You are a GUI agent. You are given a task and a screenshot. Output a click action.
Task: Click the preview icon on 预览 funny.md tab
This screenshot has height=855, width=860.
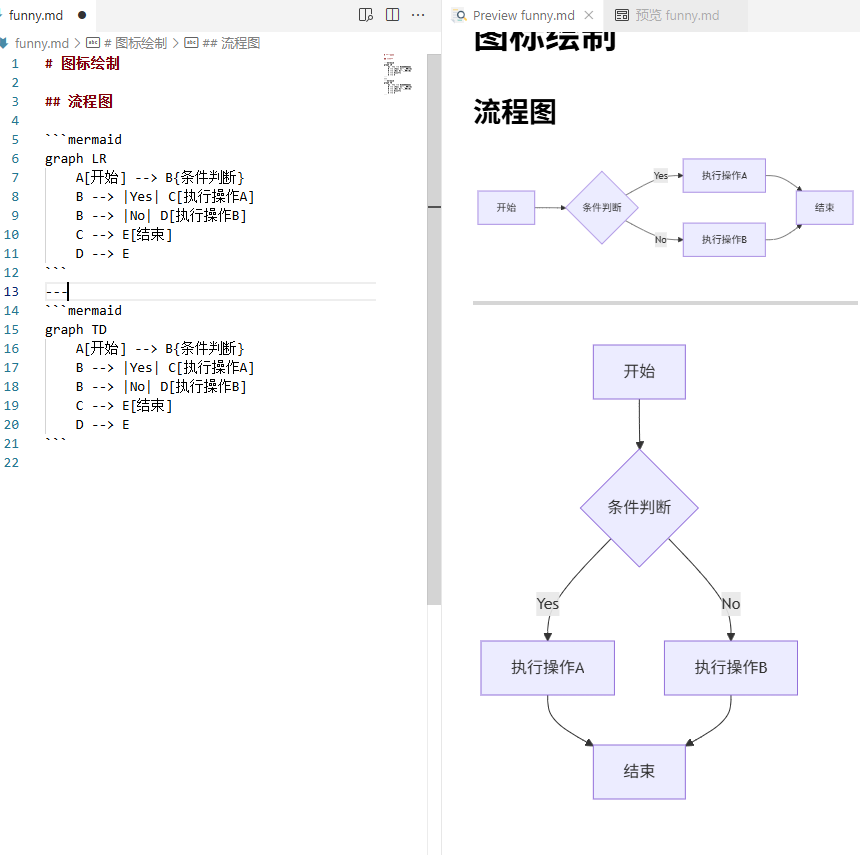(x=621, y=15)
